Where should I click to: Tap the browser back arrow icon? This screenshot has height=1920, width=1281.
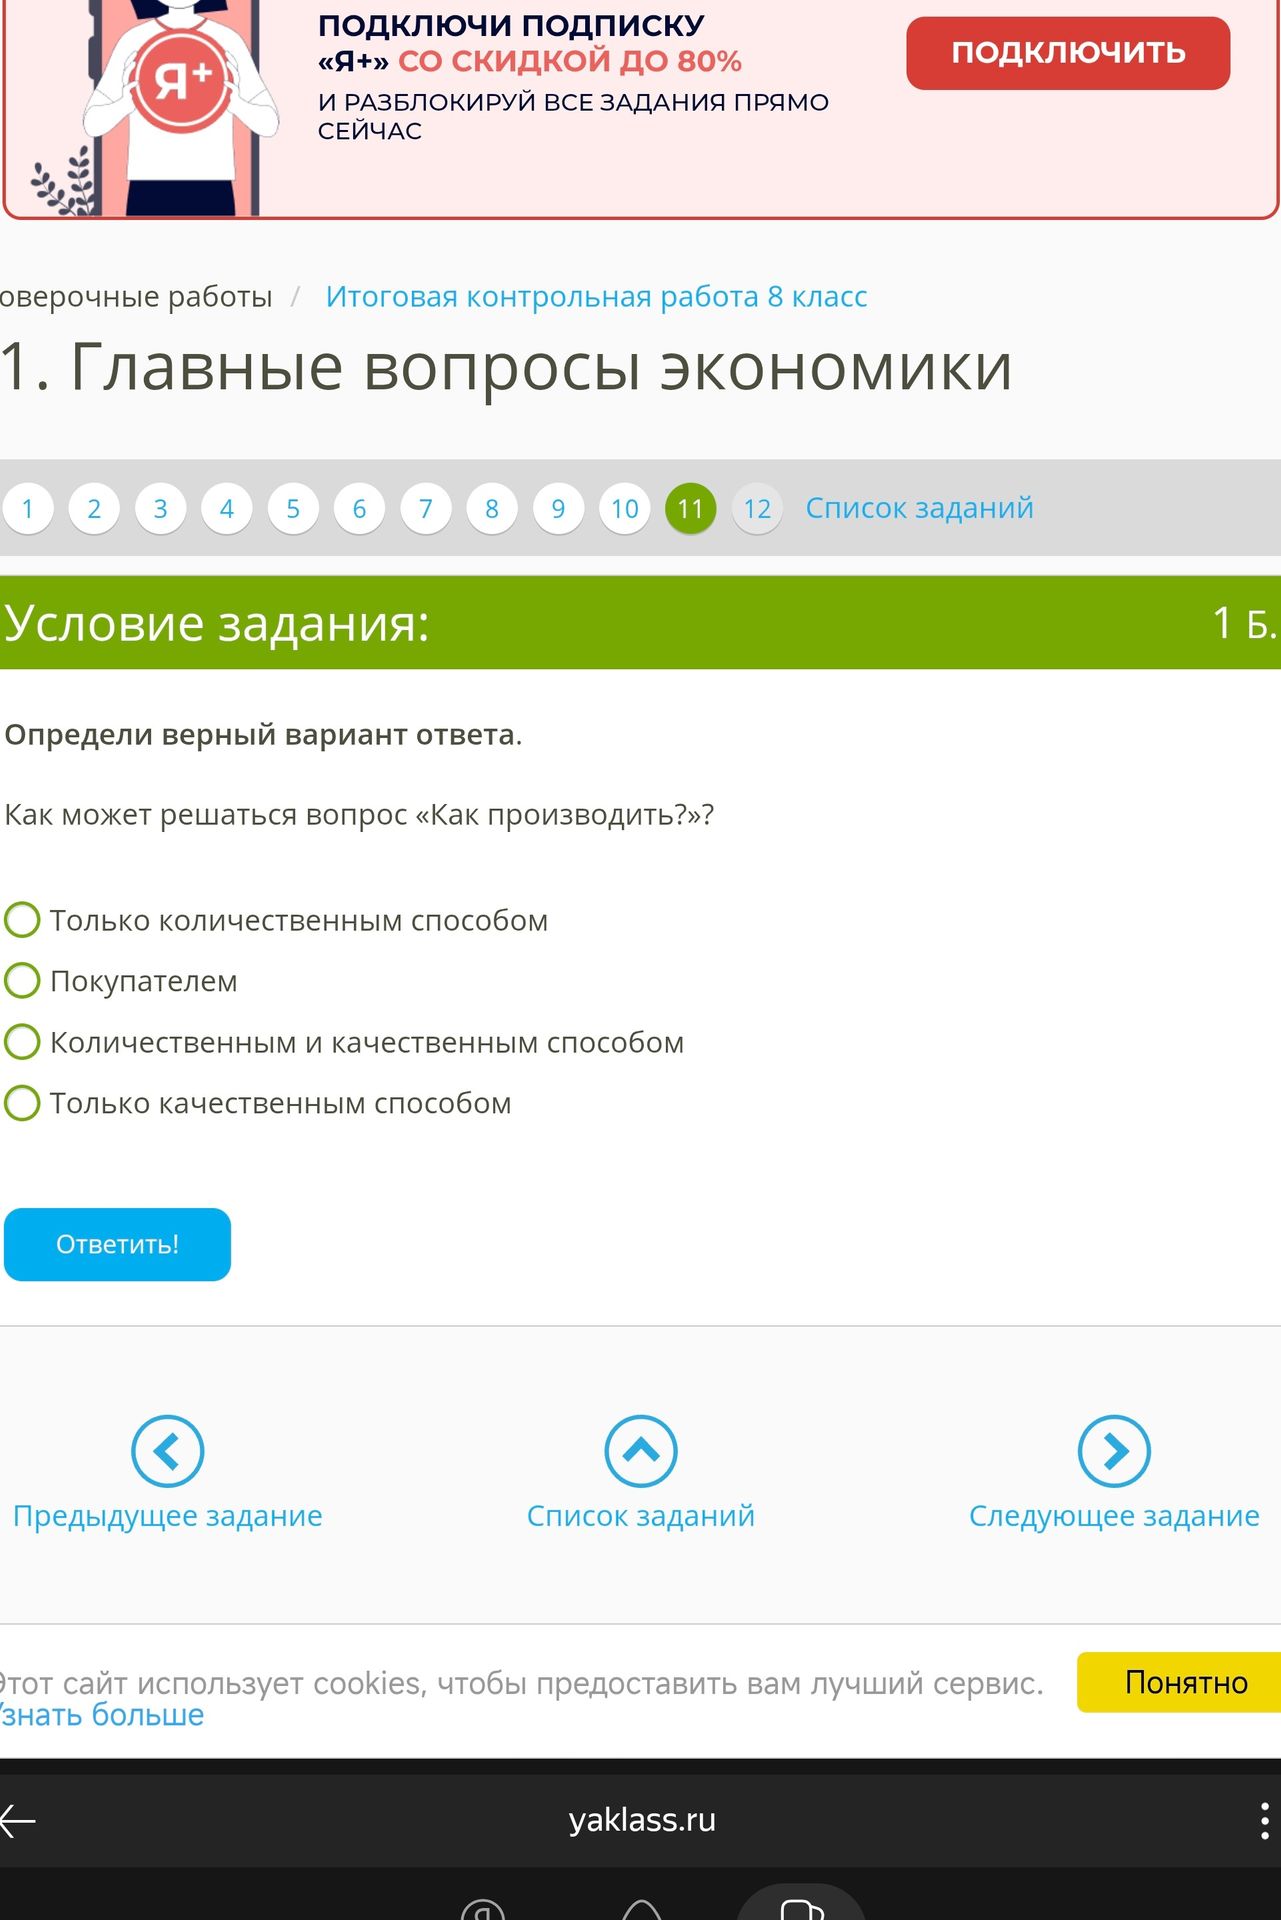pos(18,1821)
